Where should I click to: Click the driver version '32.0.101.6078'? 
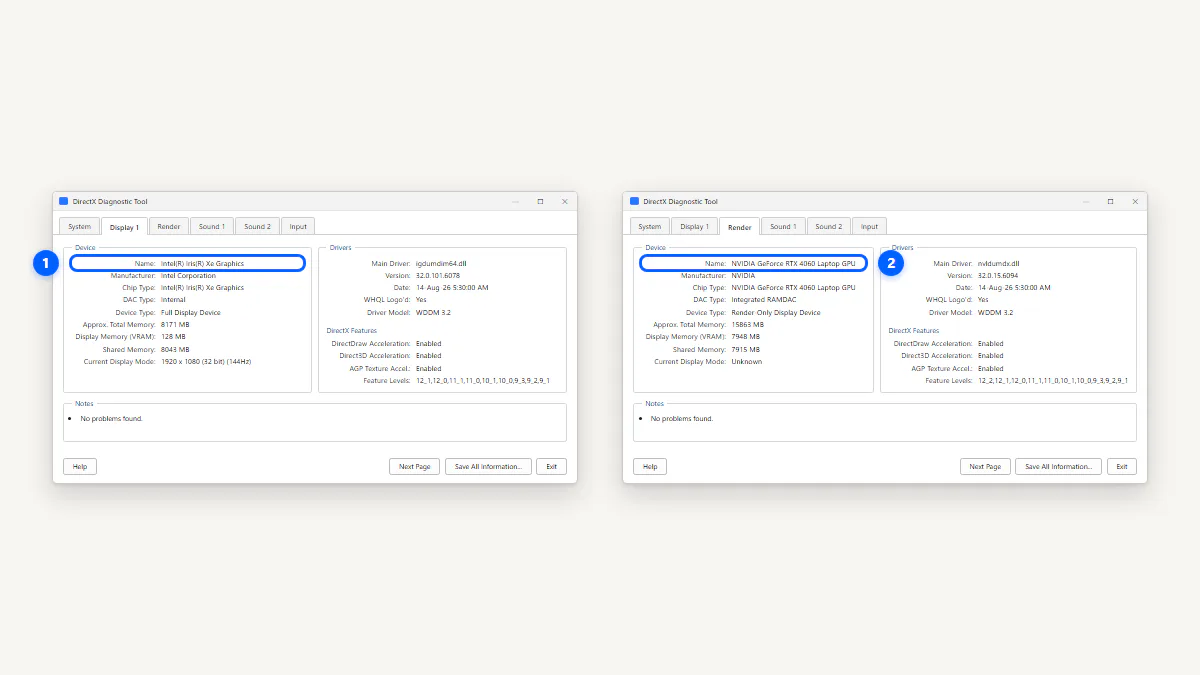[438, 276]
